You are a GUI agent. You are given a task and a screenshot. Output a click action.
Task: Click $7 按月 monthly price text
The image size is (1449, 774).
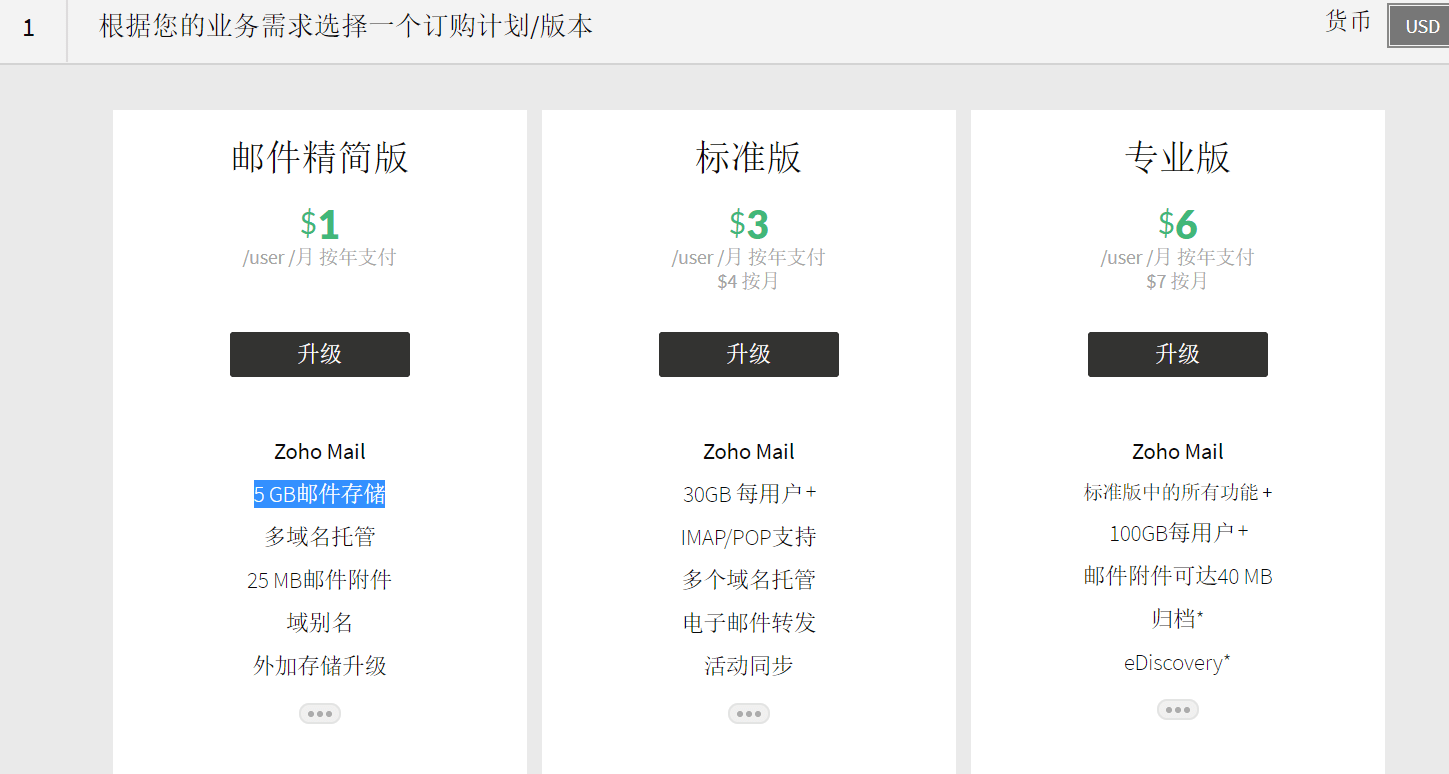tap(1177, 282)
